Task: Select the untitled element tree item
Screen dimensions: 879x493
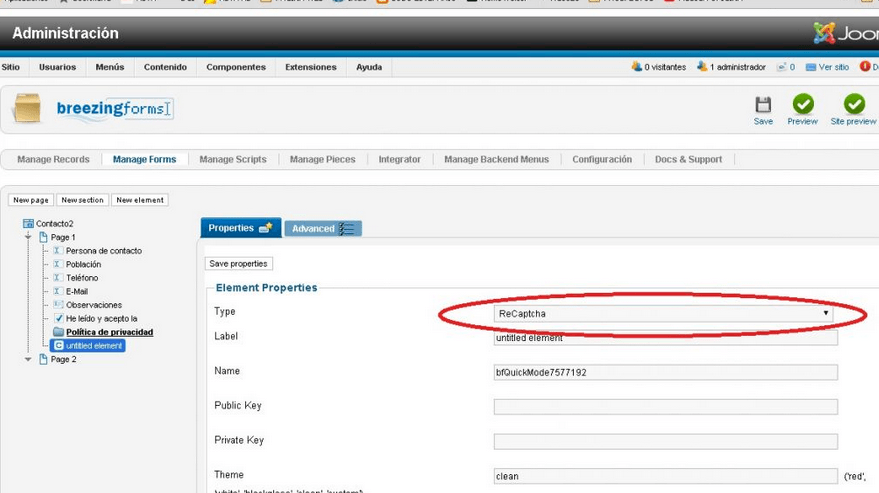Action: 88,345
